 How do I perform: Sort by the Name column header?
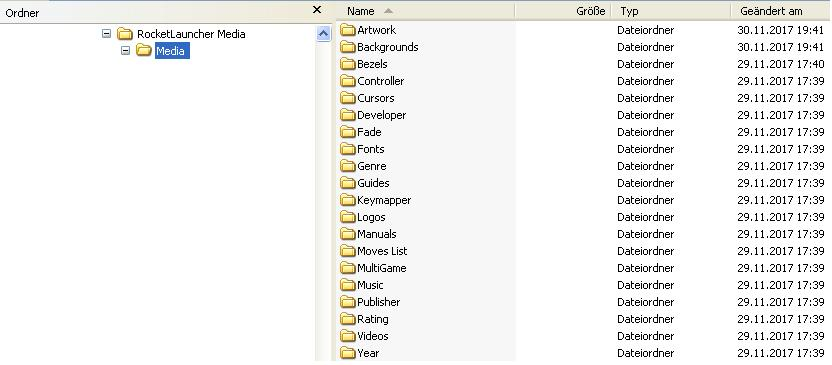tap(426, 11)
